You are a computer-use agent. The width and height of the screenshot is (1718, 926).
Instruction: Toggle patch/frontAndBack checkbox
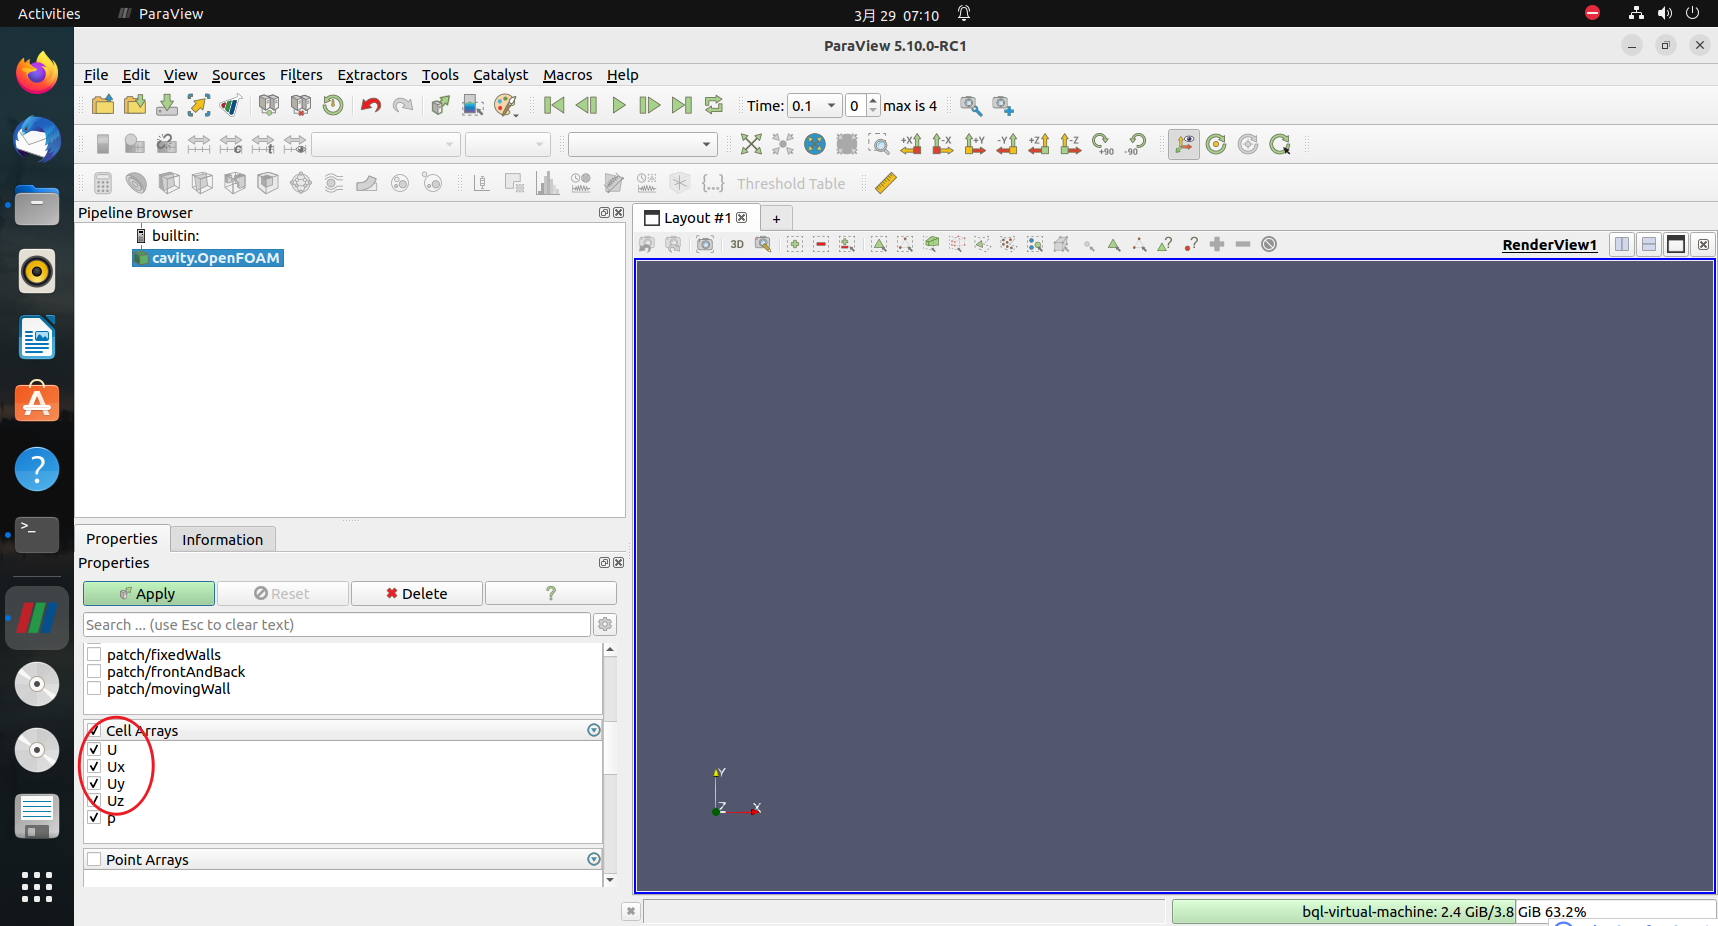94,672
